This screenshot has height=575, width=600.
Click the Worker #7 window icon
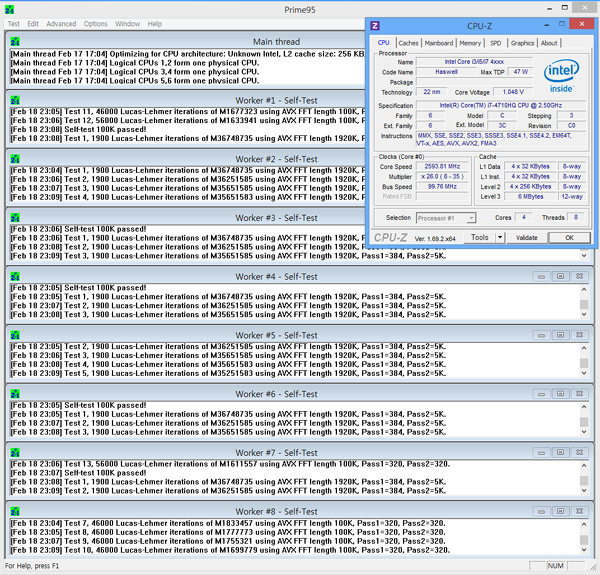pos(15,453)
